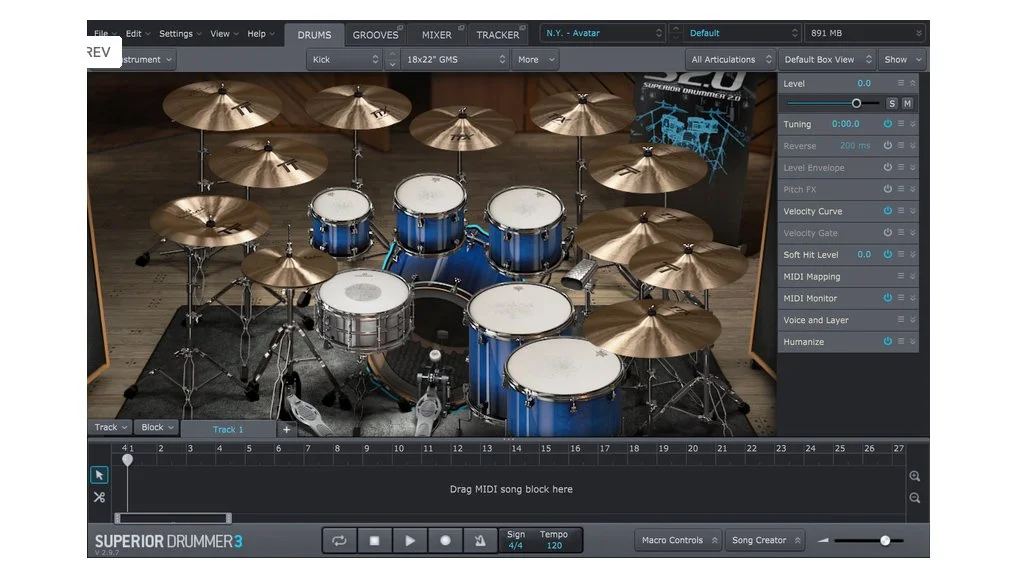
Task: Disable the Humanize power toggle
Action: [887, 341]
